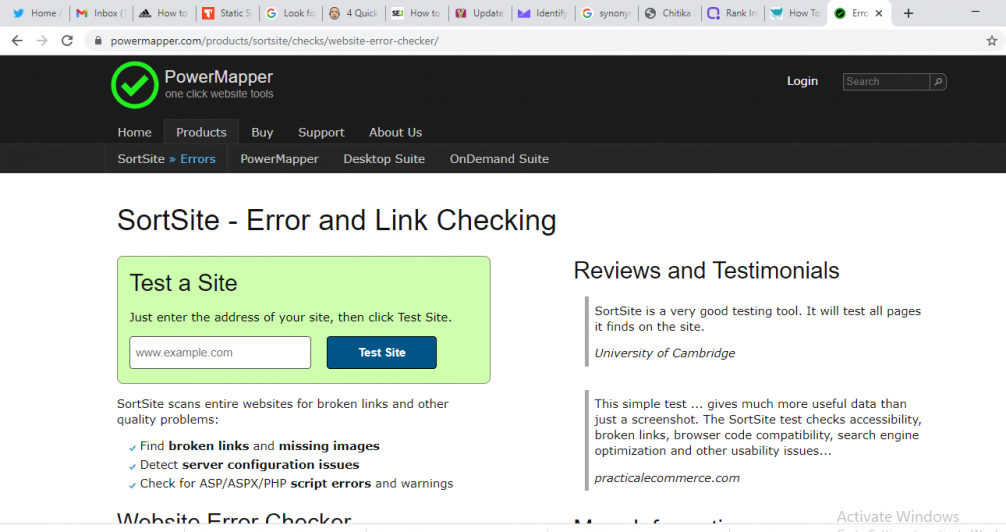Open the adidas How to tab

coord(163,13)
